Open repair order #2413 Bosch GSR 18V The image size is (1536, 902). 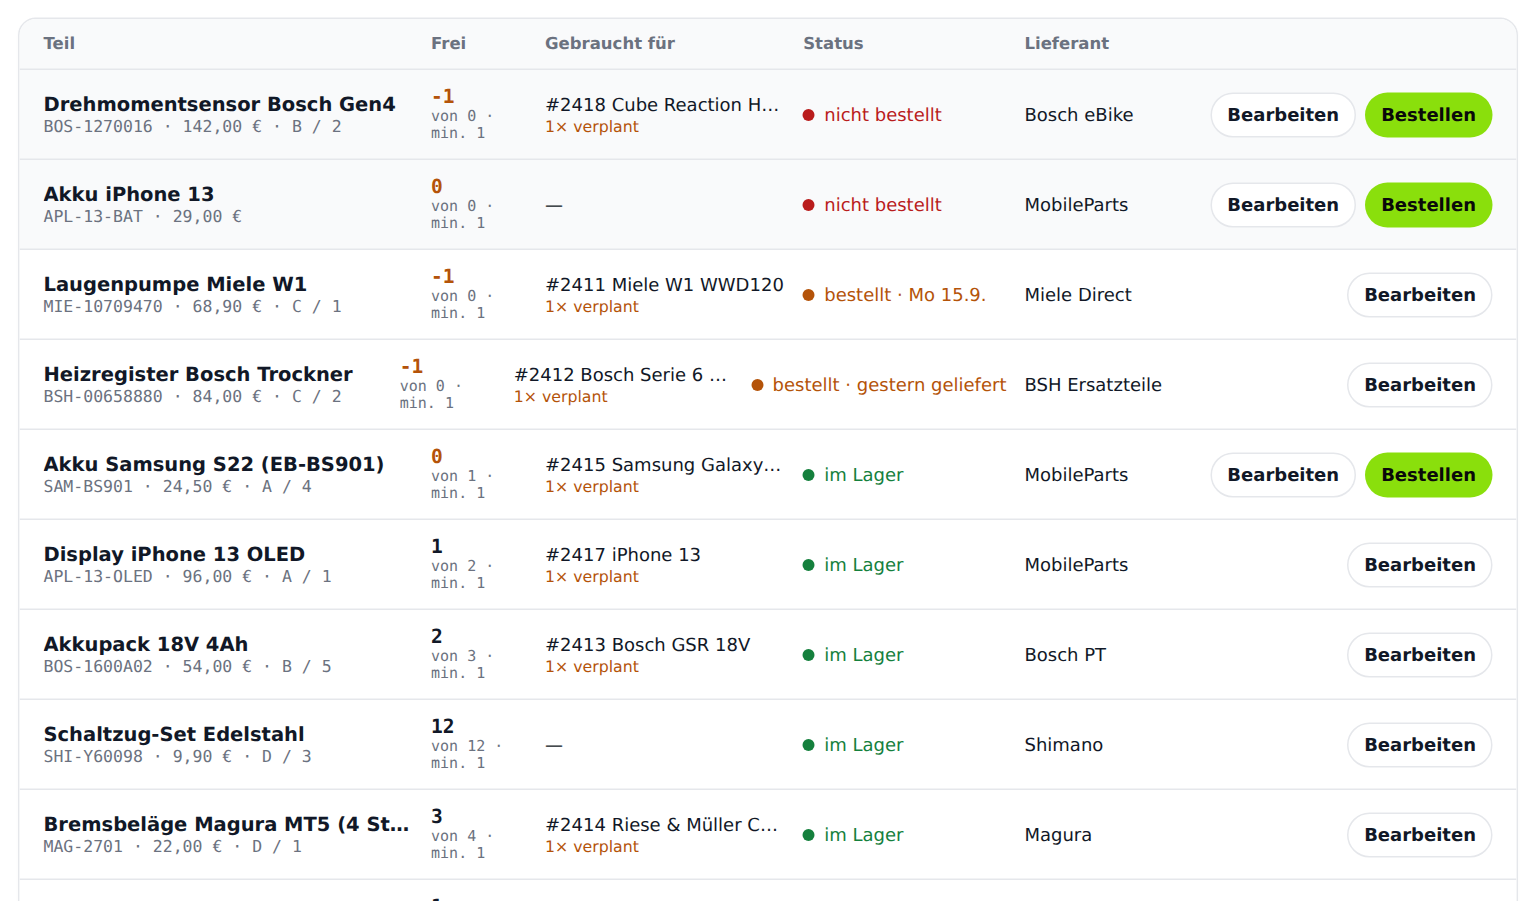coord(648,645)
